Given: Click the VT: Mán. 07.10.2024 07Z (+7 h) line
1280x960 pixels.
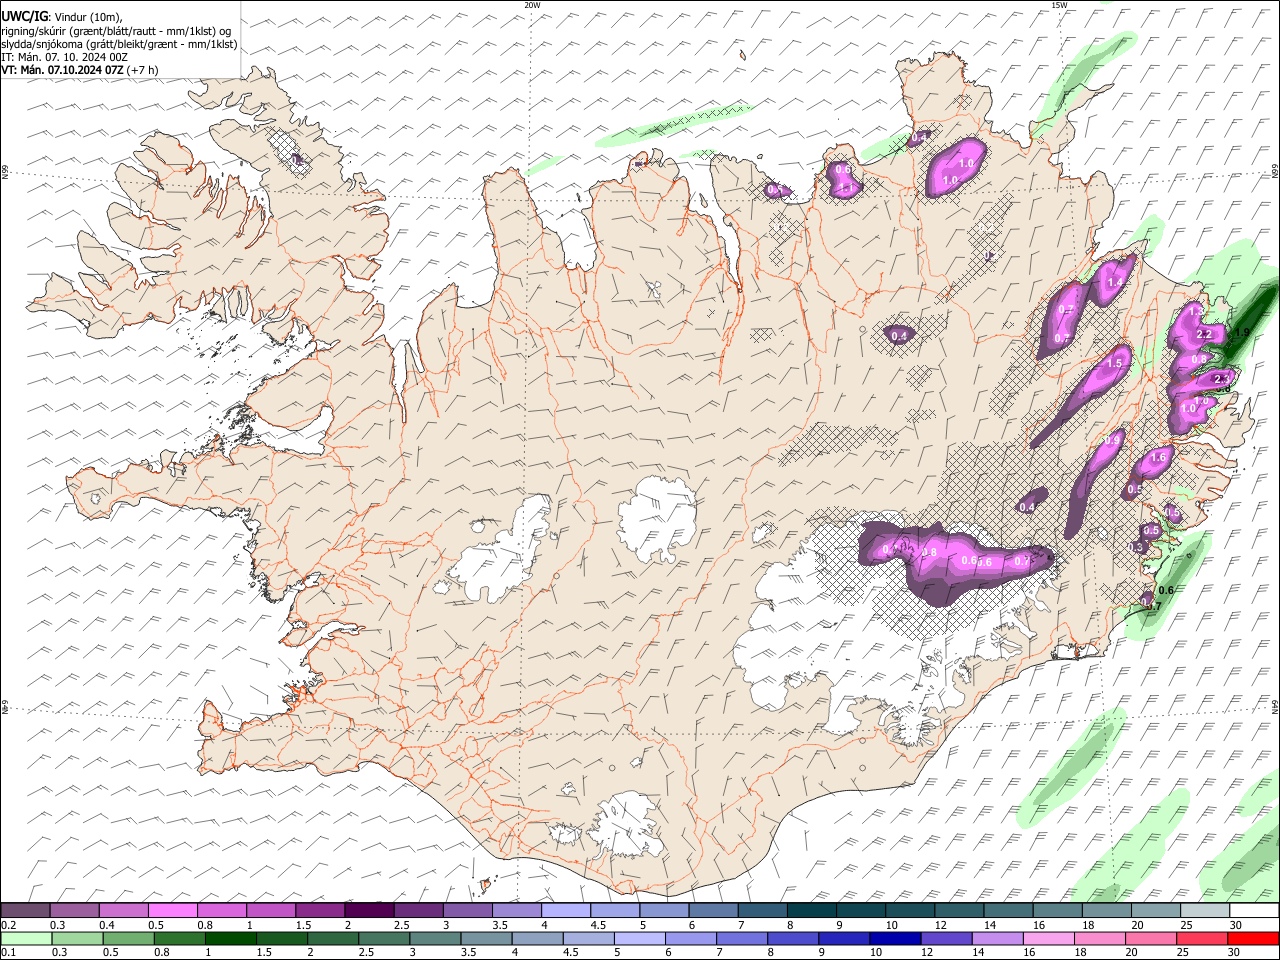Looking at the screenshot, I should [x=80, y=70].
